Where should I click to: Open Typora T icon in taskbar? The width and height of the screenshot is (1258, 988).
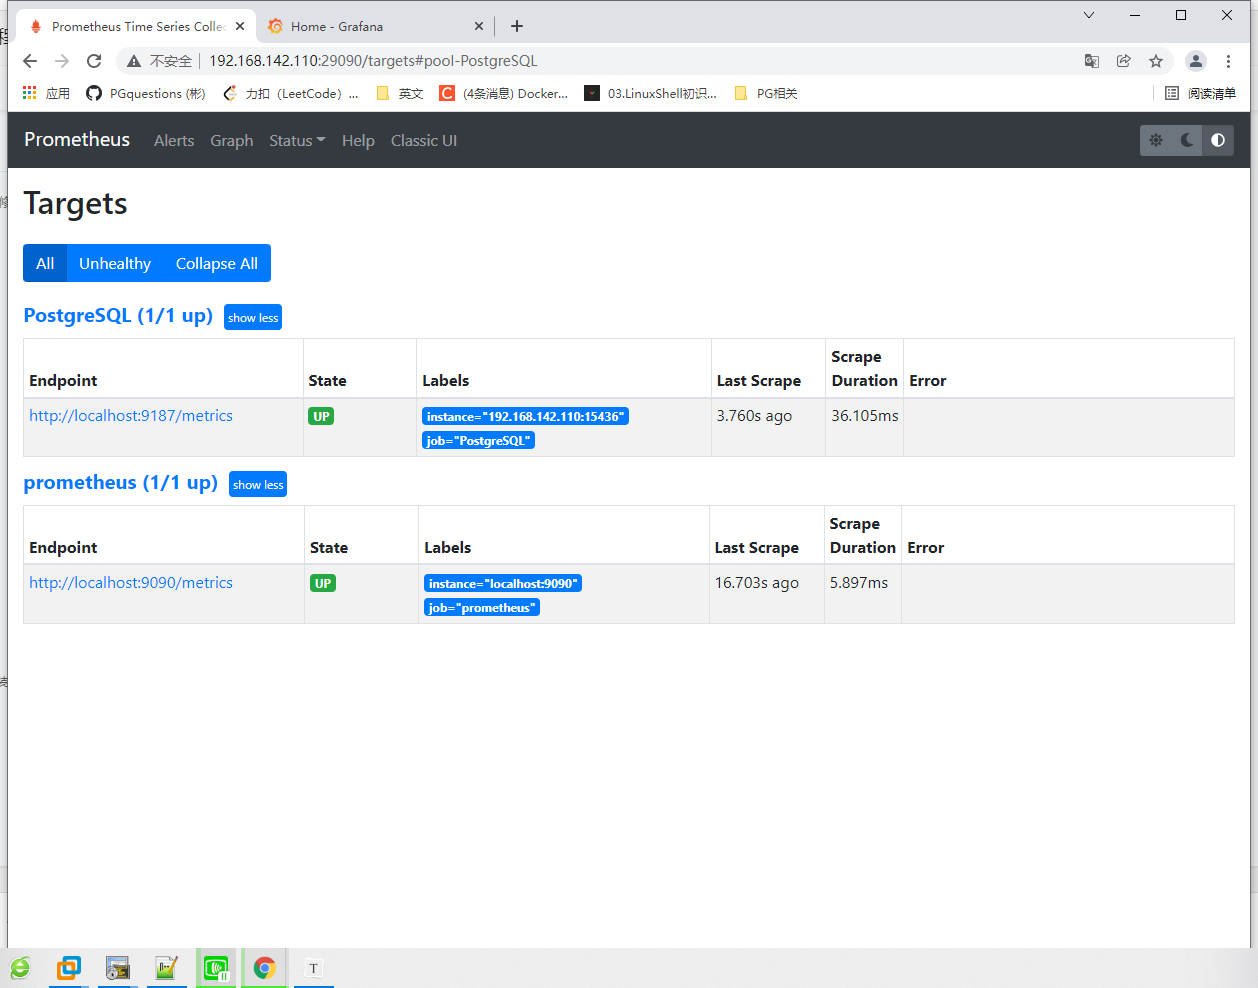(313, 968)
